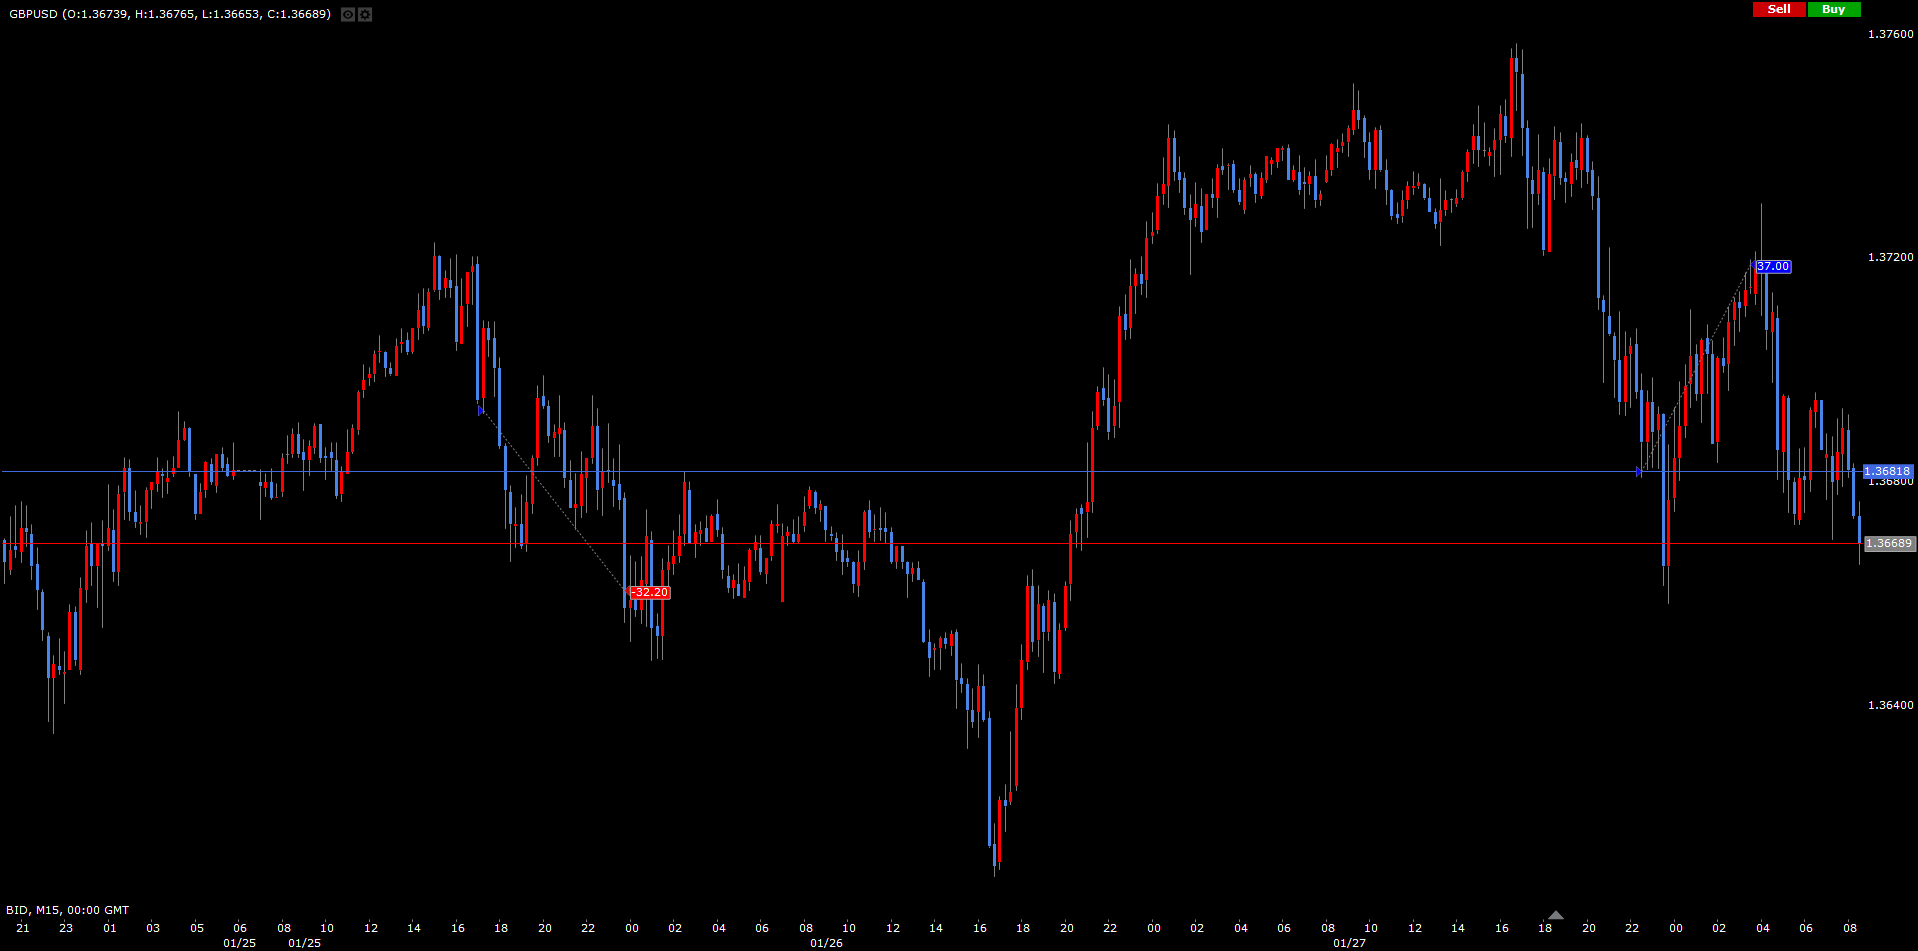Click the gray triangle marker above the time axis
The height and width of the screenshot is (951, 1918).
pos(1555,914)
